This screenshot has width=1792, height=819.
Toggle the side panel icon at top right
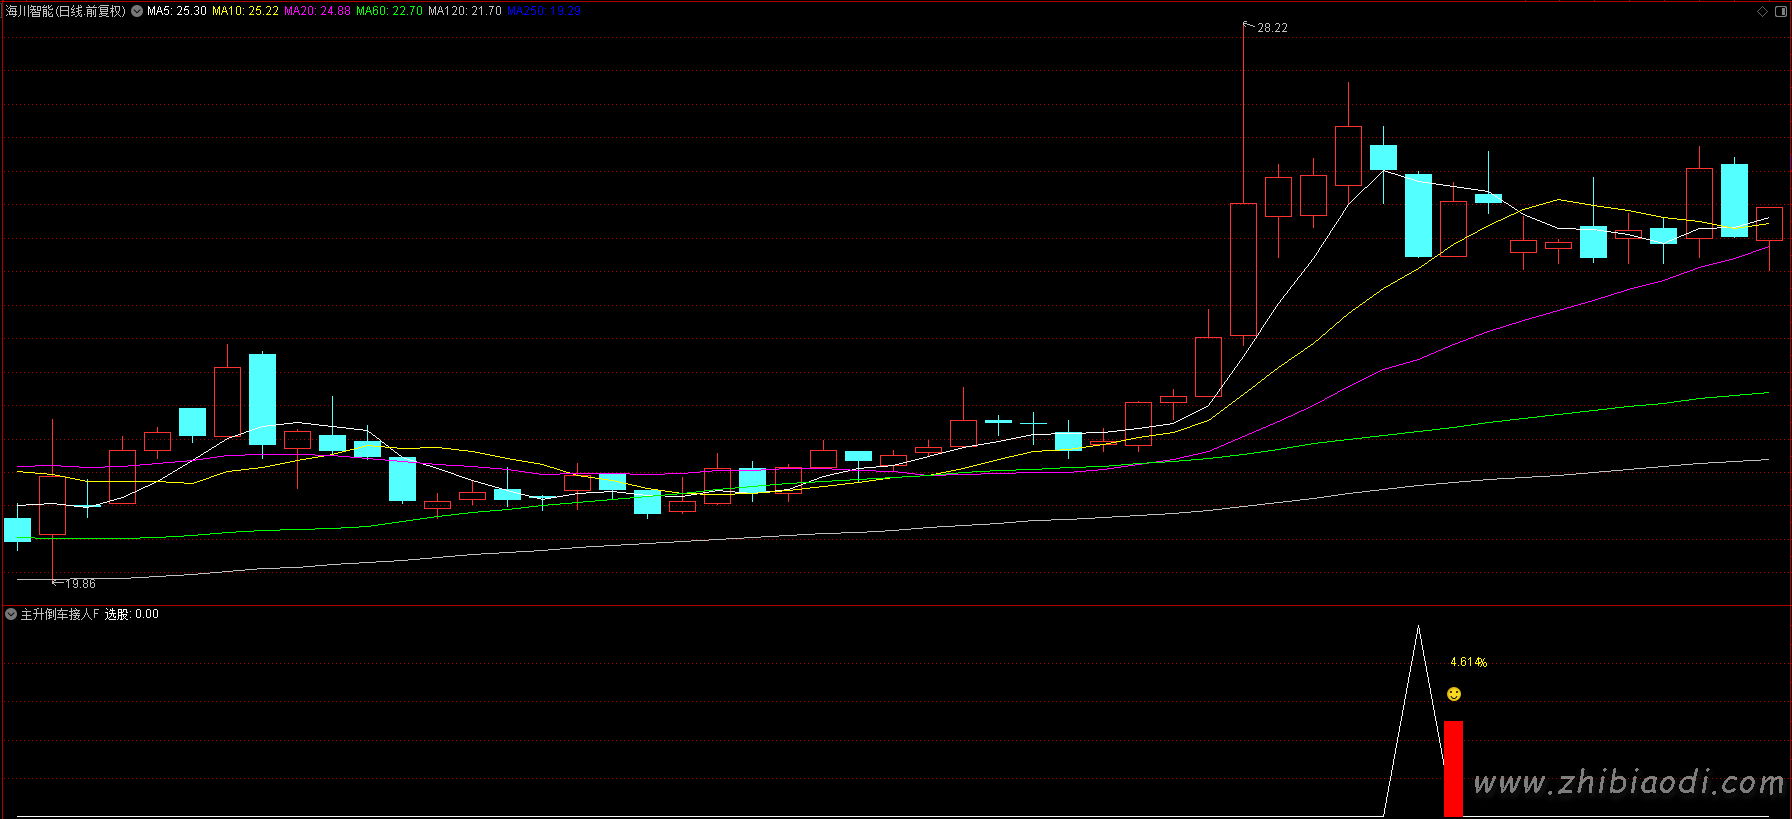click(1780, 11)
